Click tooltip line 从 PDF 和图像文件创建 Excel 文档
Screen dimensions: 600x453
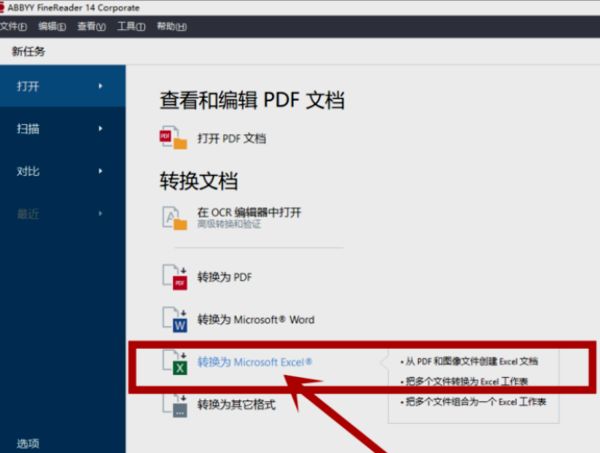469,361
